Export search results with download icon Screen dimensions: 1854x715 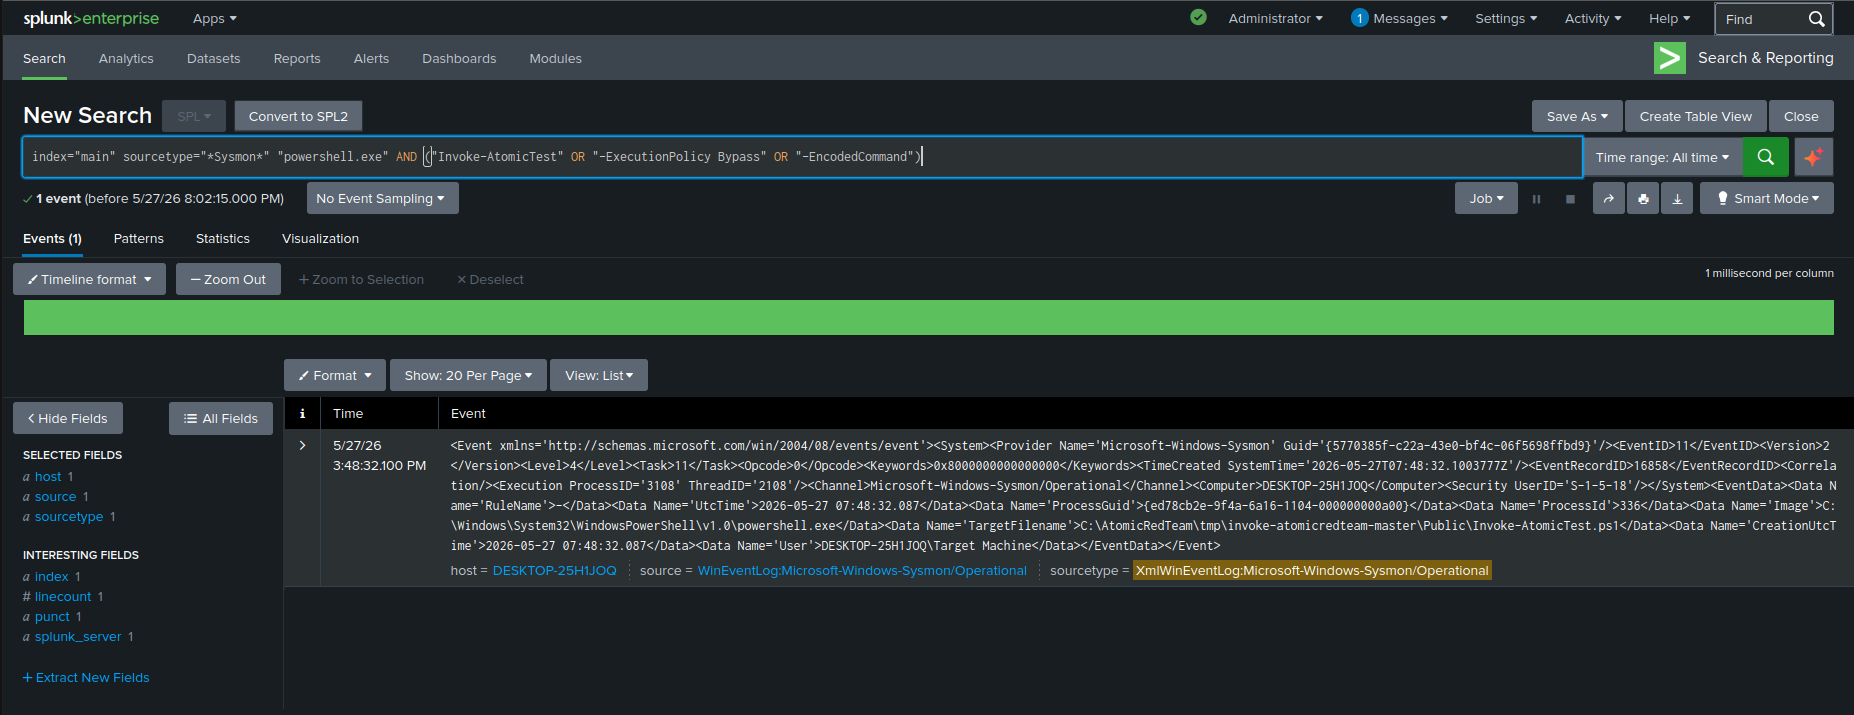(1677, 198)
